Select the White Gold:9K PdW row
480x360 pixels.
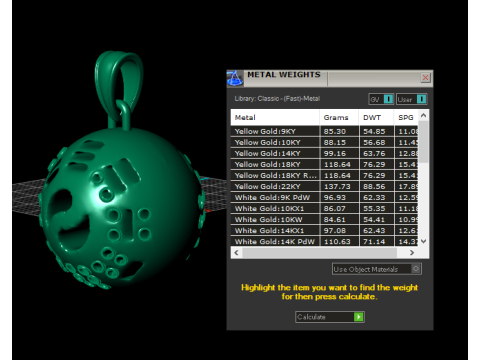[324, 197]
